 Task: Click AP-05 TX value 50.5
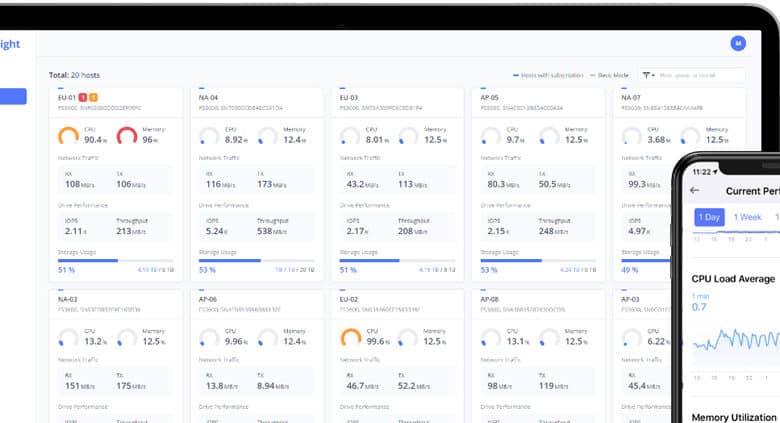[x=554, y=184]
